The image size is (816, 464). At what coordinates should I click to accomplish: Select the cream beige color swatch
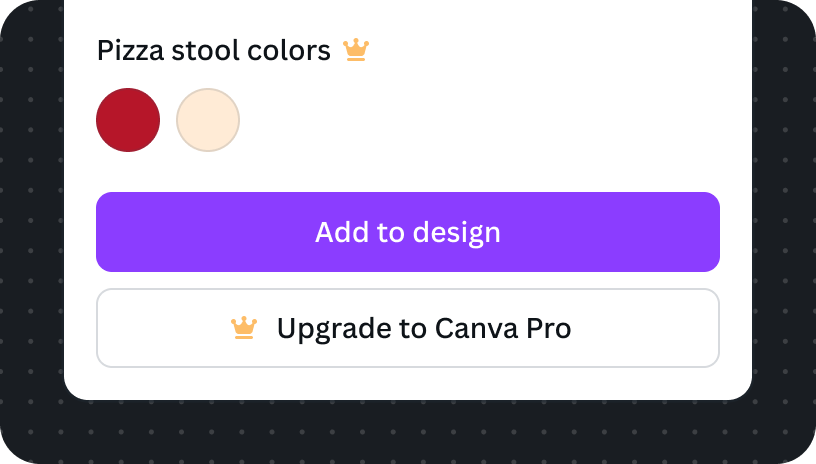click(x=208, y=120)
